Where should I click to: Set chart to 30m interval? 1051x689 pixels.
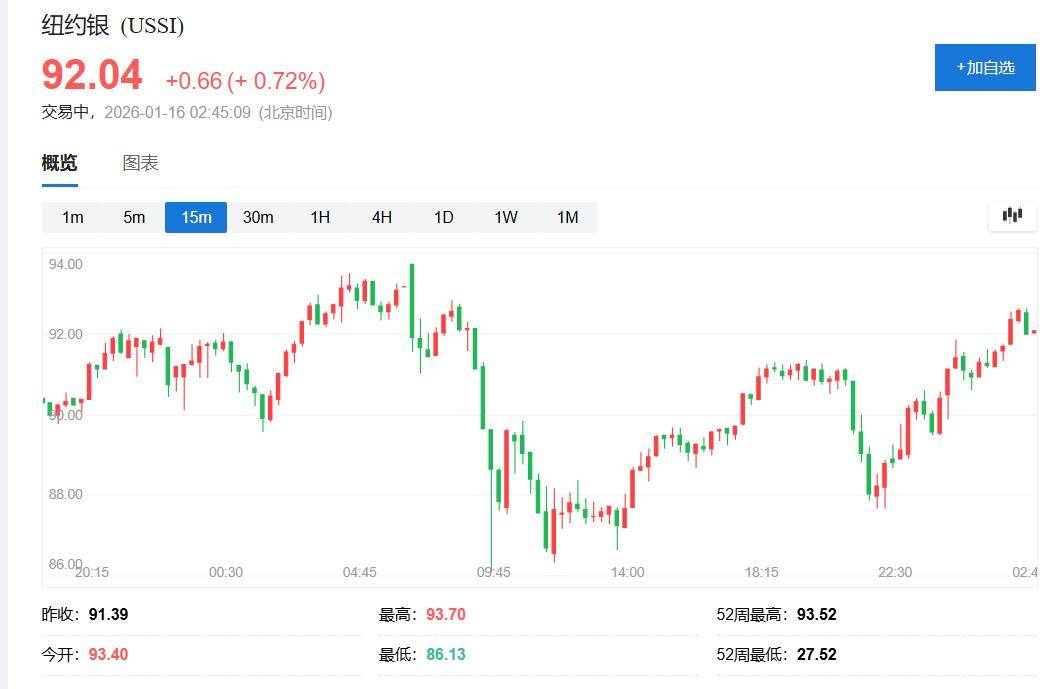[x=258, y=217]
